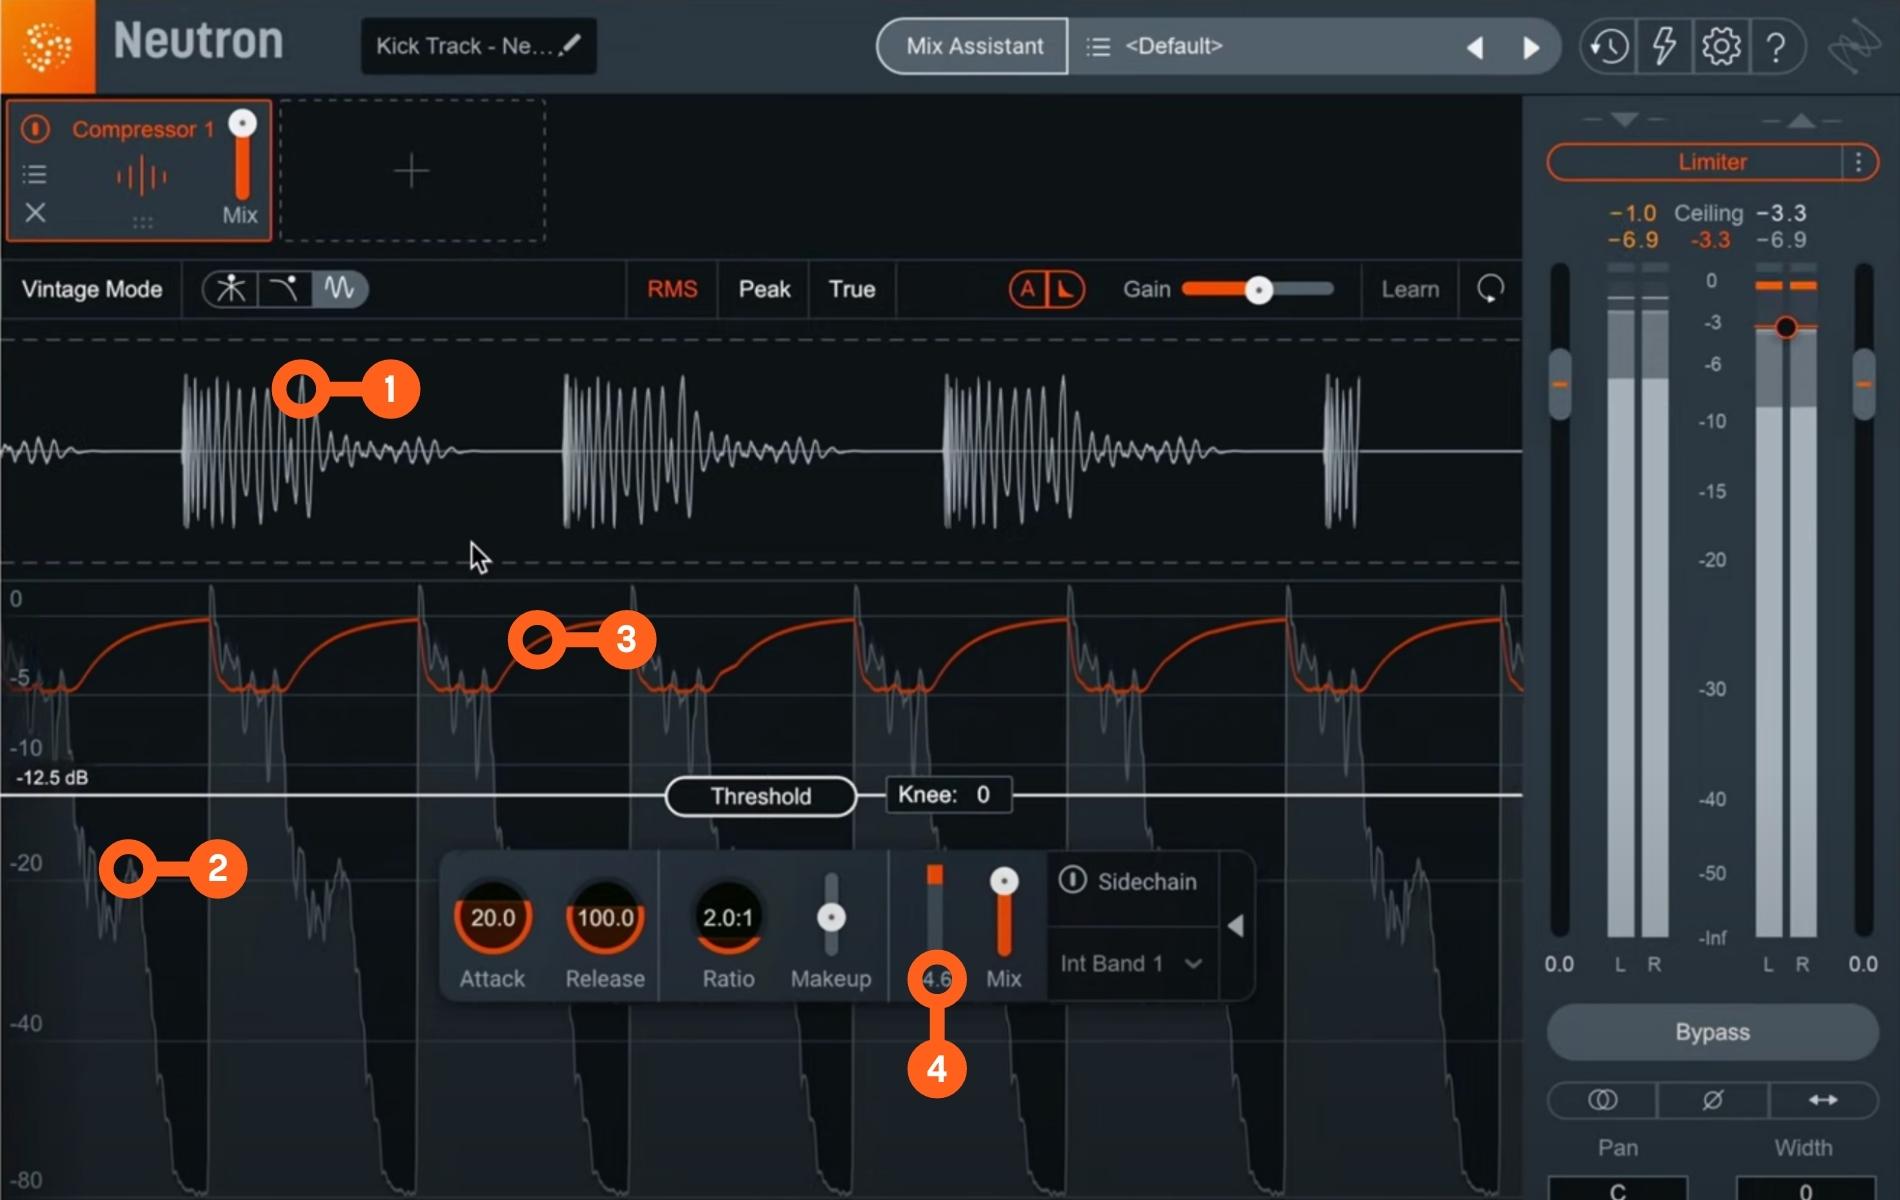Image resolution: width=1900 pixels, height=1200 pixels.
Task: Open the Limiter options three-dot menu
Action: pos(1859,162)
